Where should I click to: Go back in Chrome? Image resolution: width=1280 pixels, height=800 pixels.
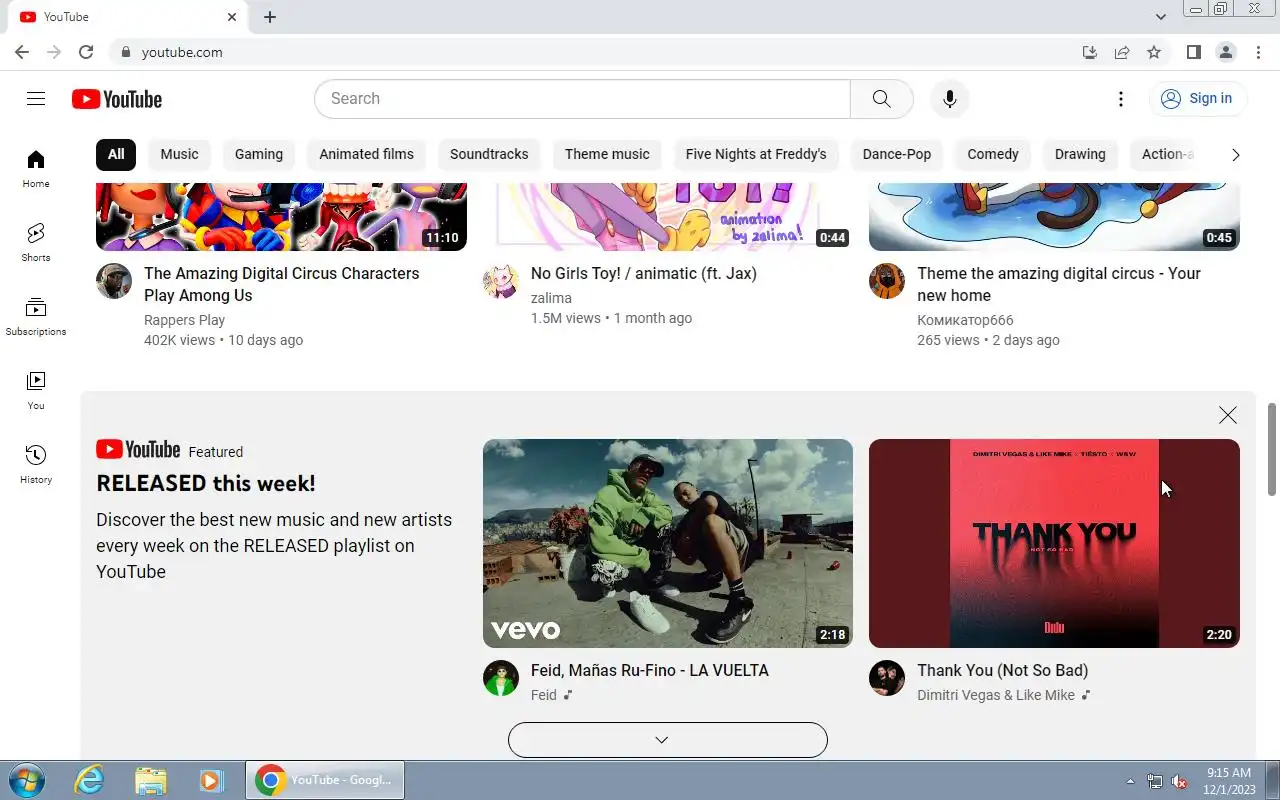[x=22, y=52]
